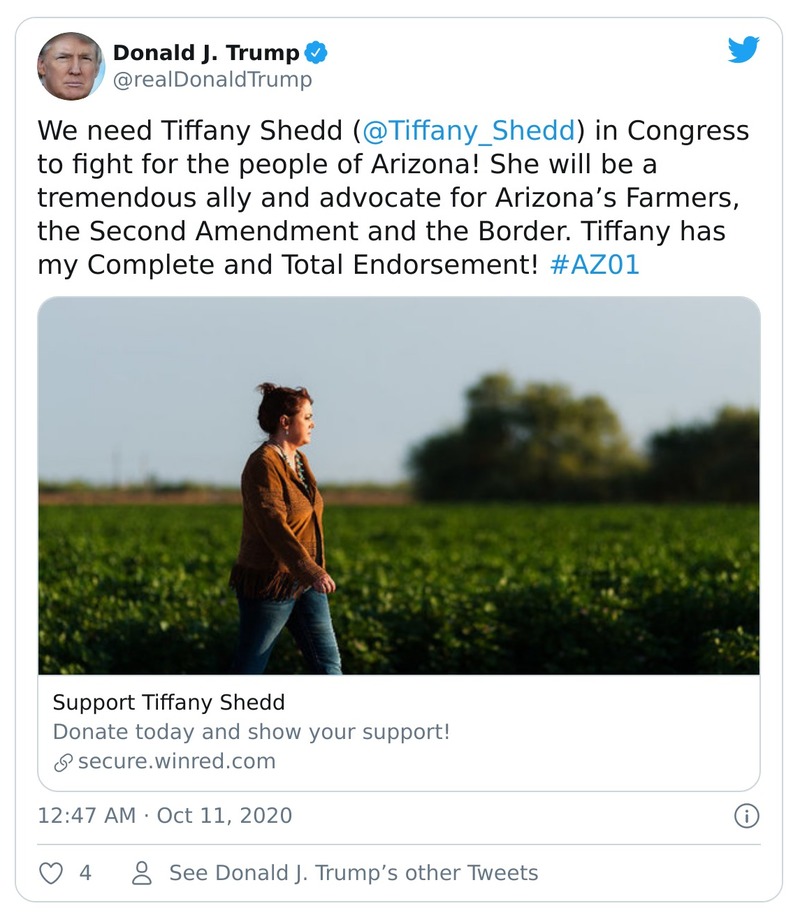Open Donald J. Trump's profile picture
This screenshot has width=800, height=922.
71,66
